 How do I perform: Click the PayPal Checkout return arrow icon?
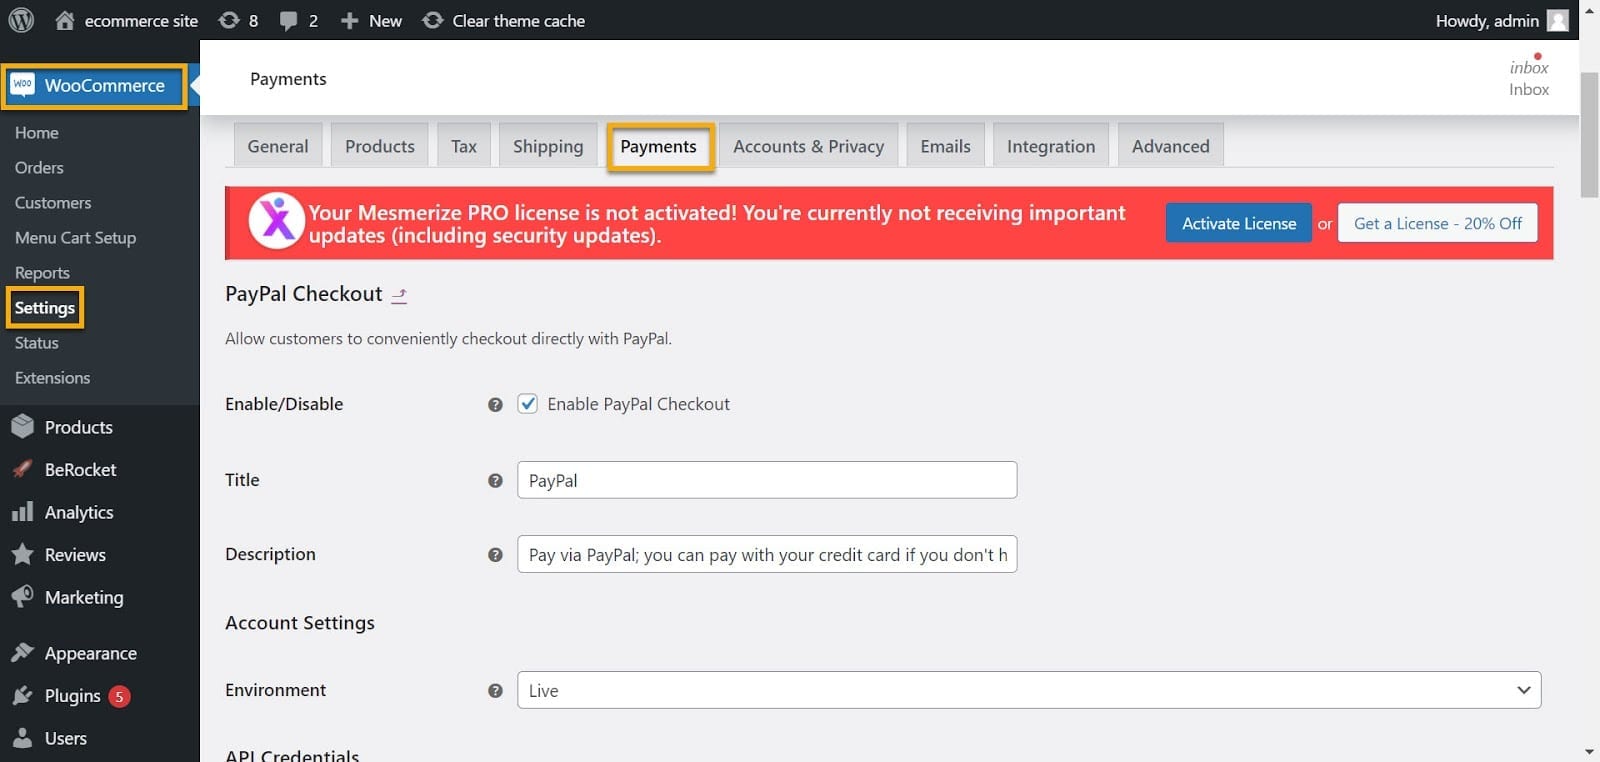point(399,295)
